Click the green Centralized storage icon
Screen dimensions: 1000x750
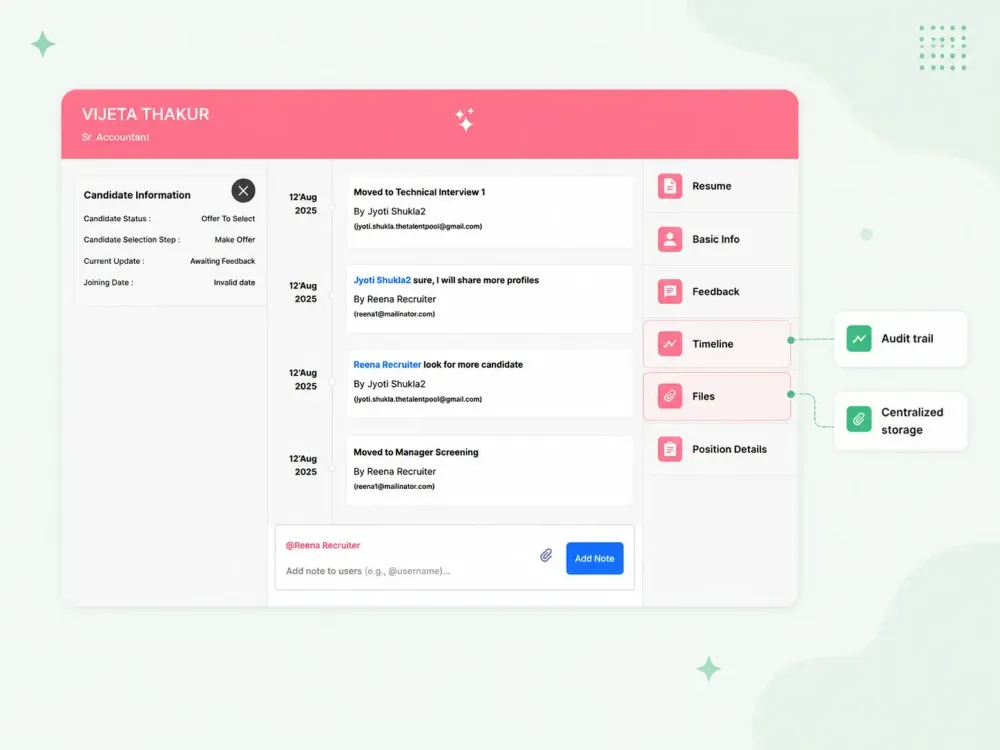pyautogui.click(x=858, y=419)
